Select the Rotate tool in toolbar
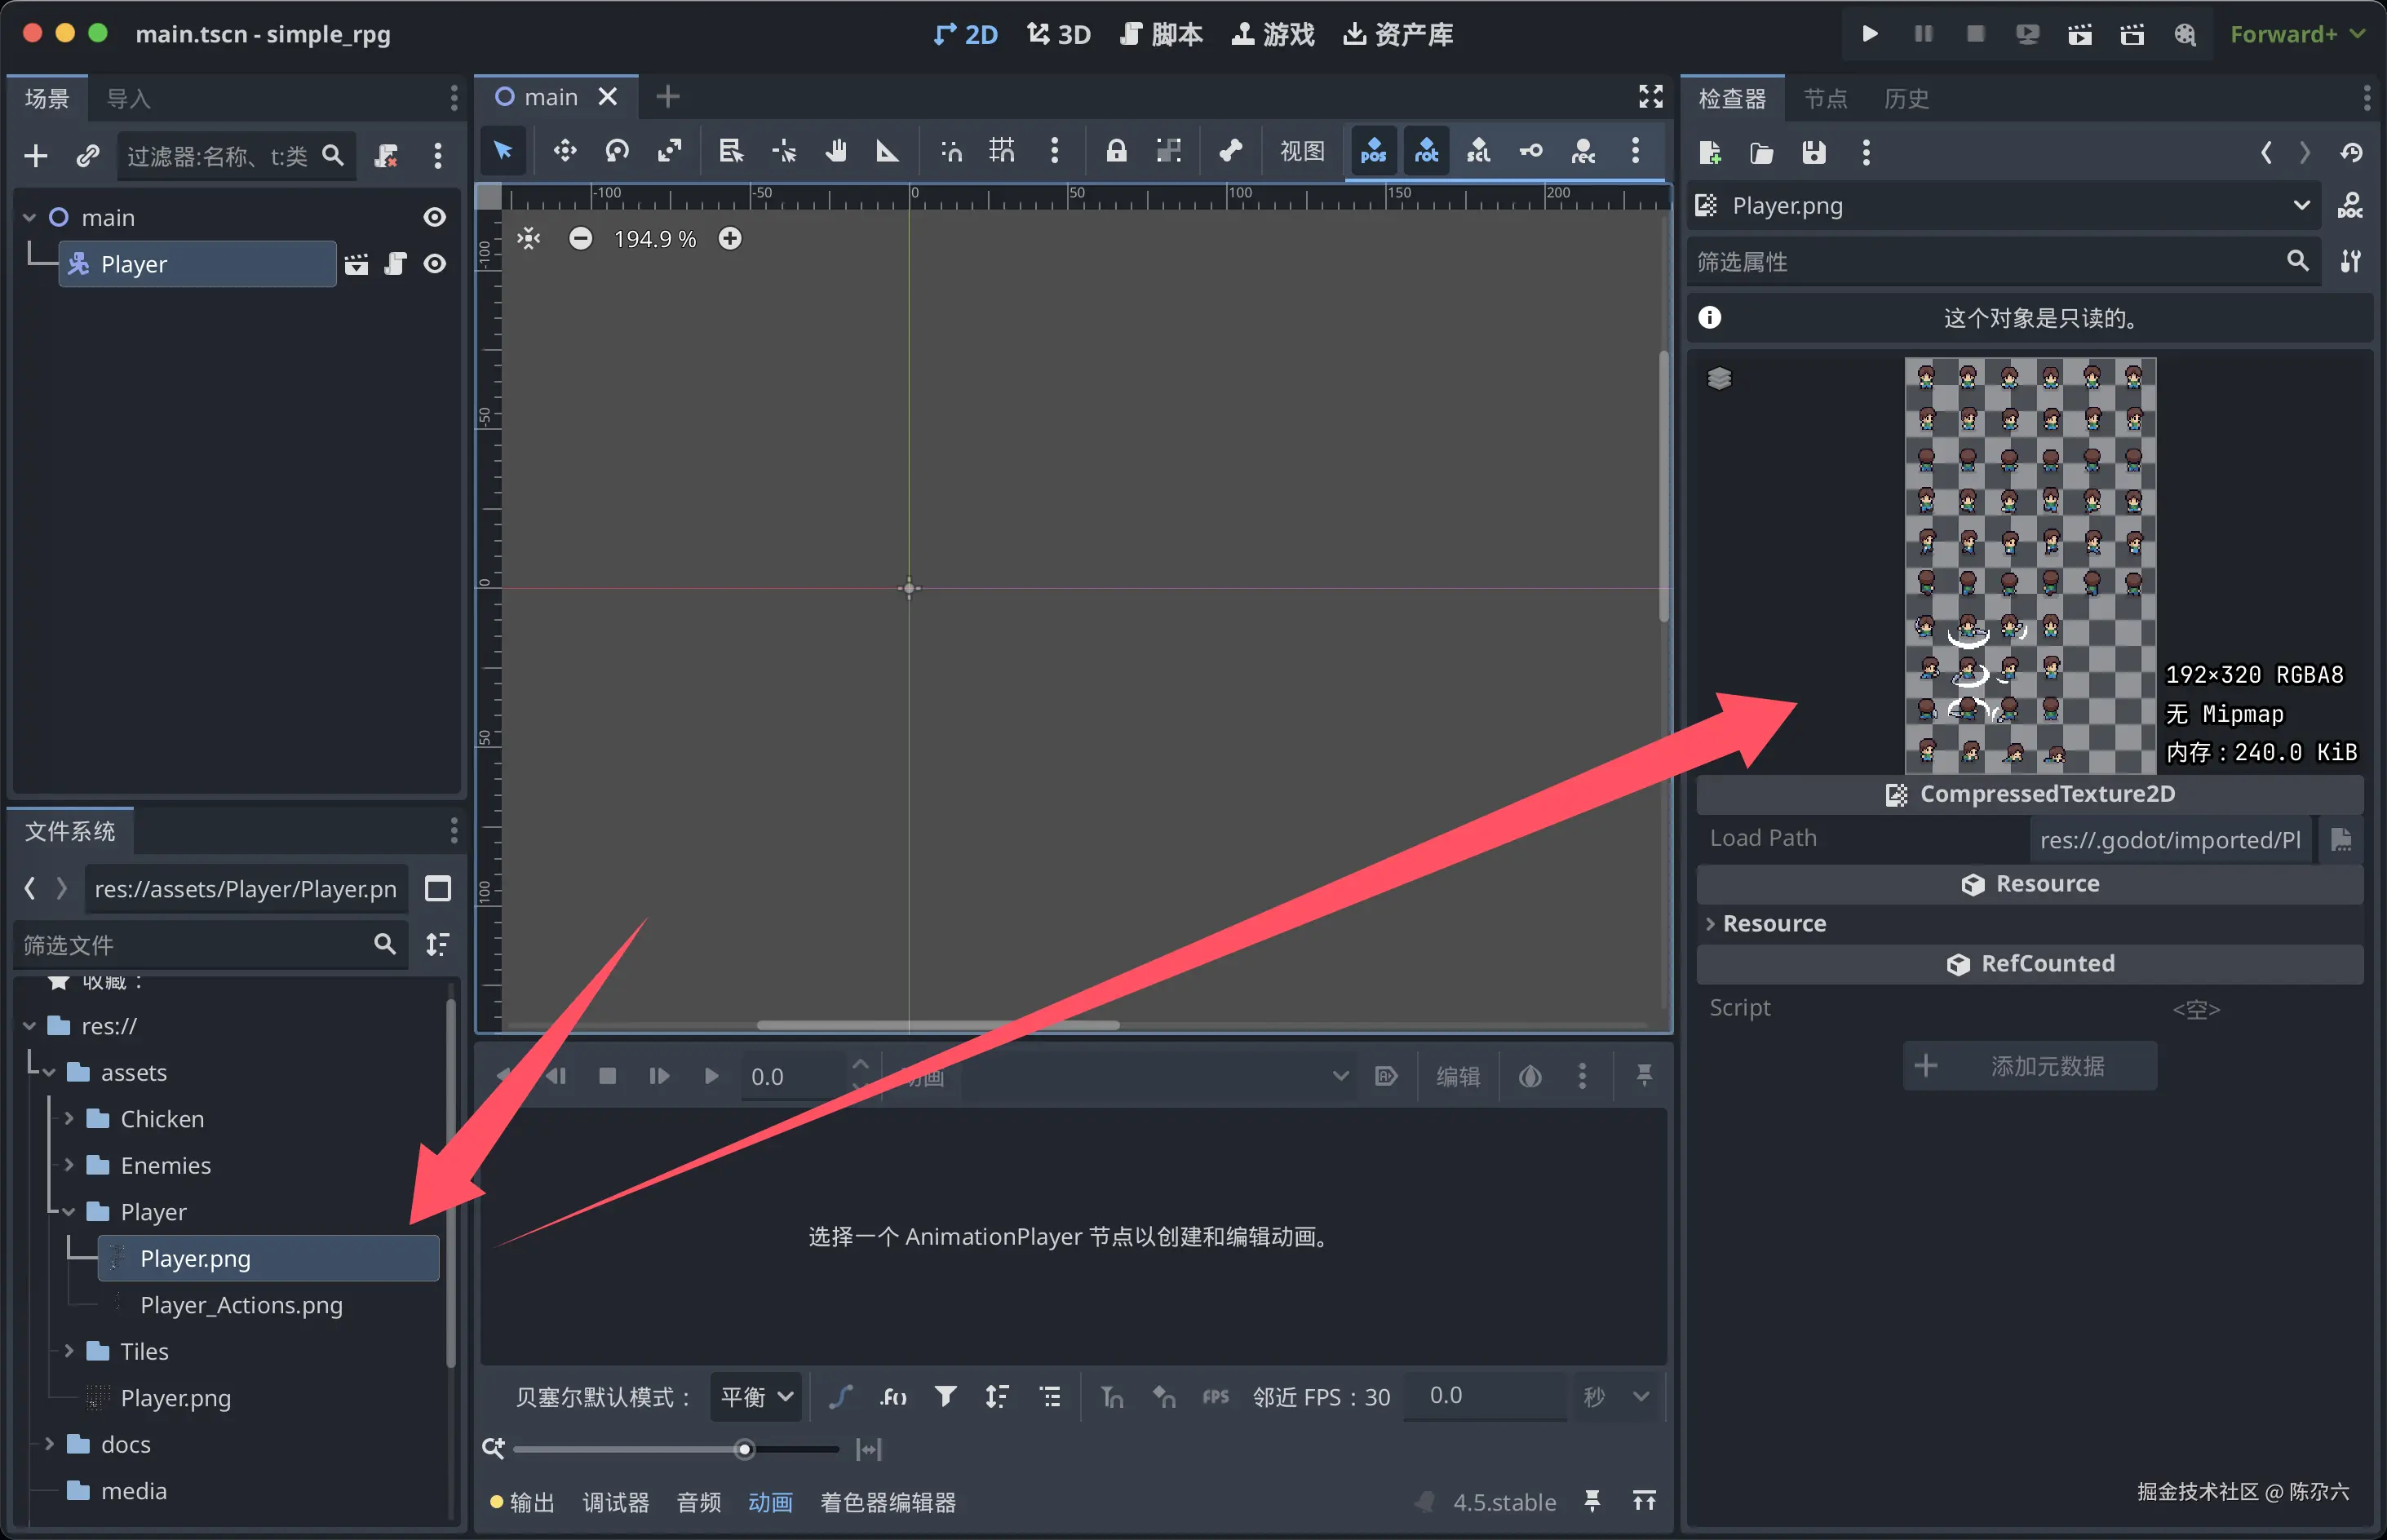This screenshot has height=1540, width=2387. click(x=617, y=152)
